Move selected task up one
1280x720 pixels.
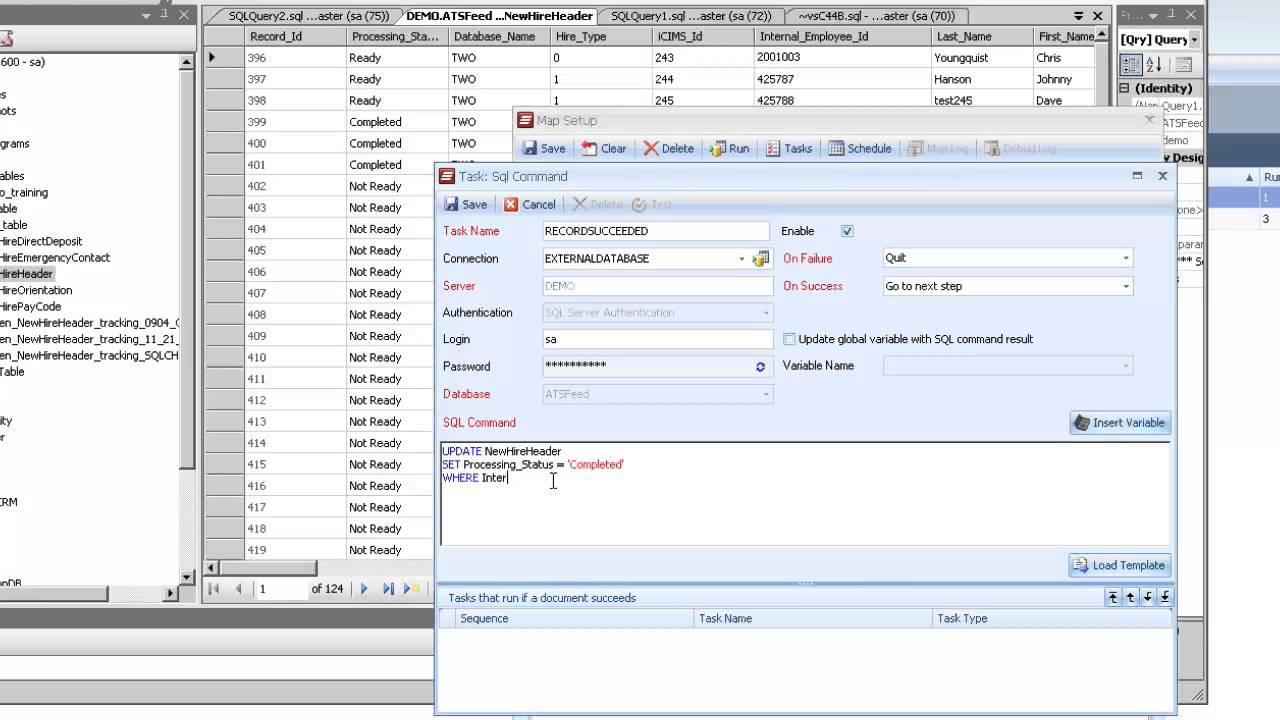1130,597
